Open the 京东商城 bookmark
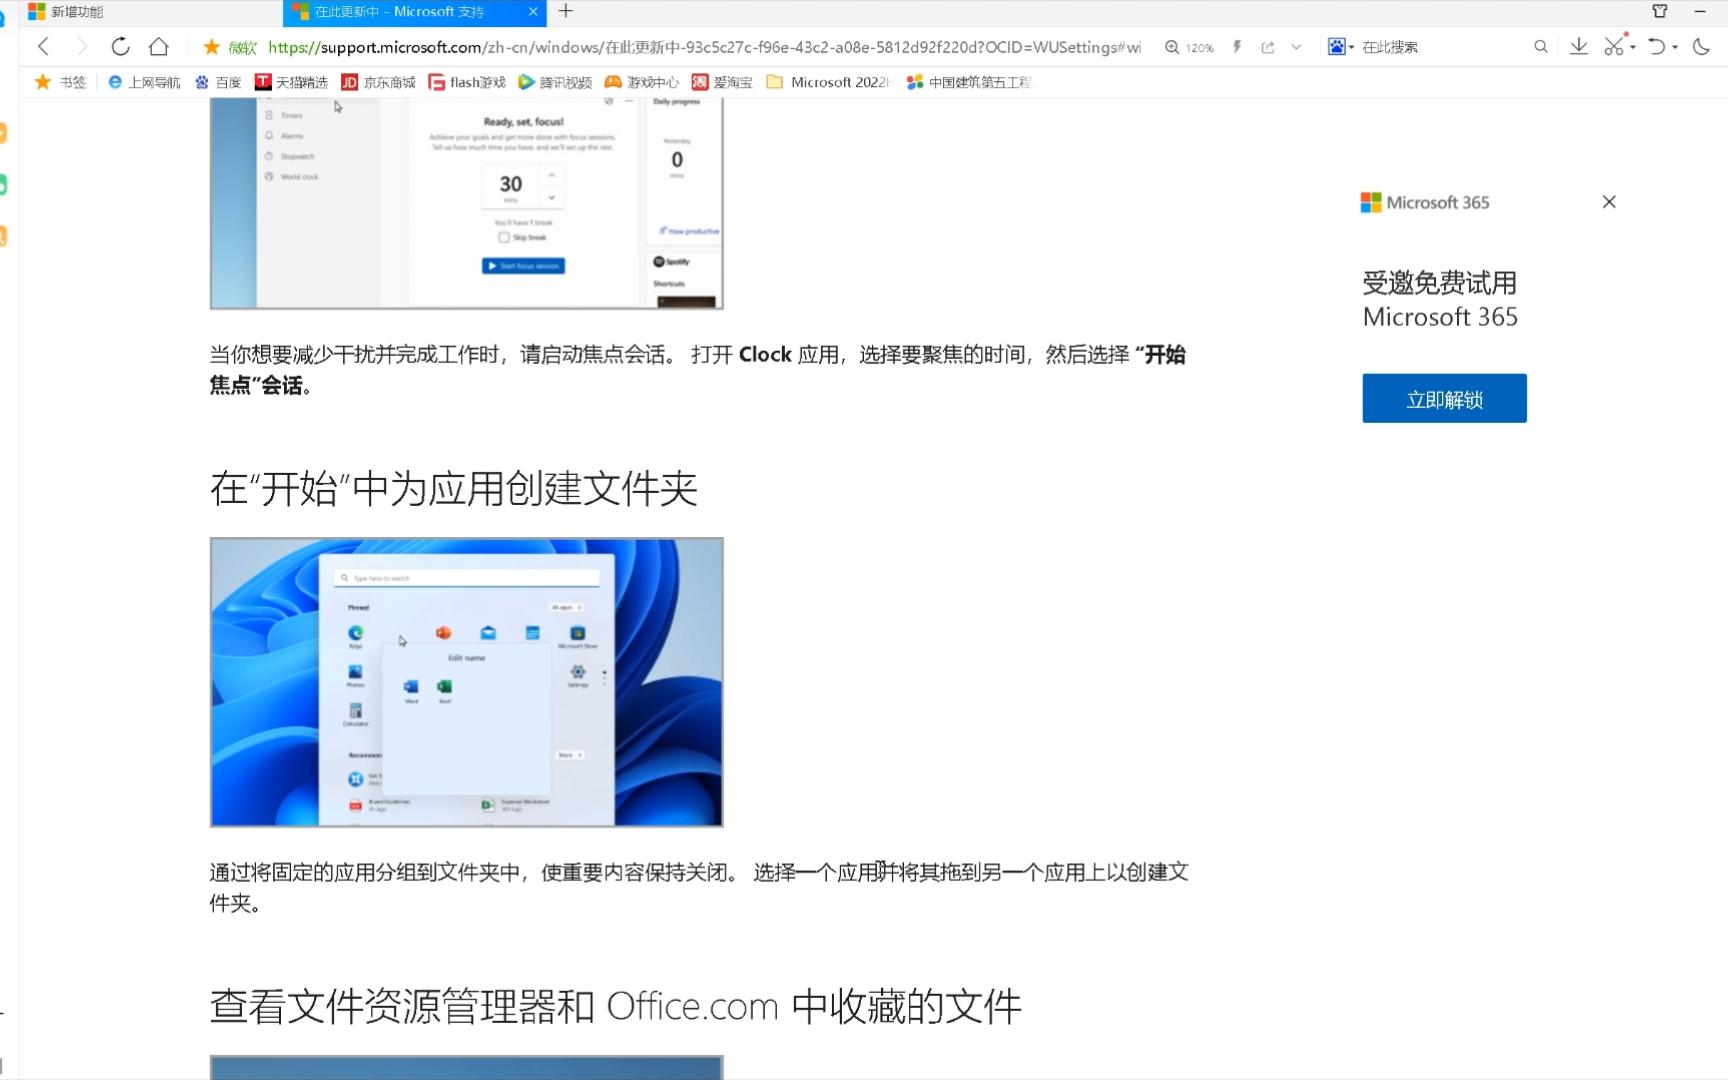The image size is (1728, 1080). [378, 82]
